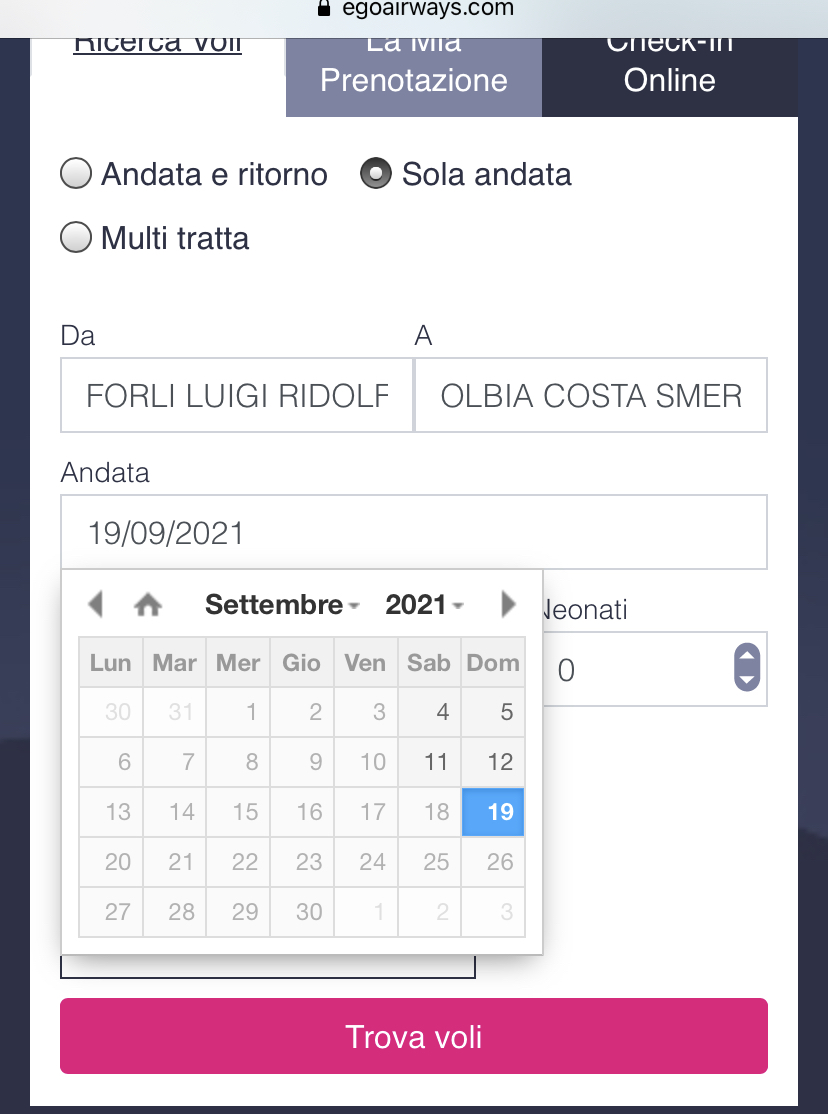Open the A destination airport field

coord(591,395)
